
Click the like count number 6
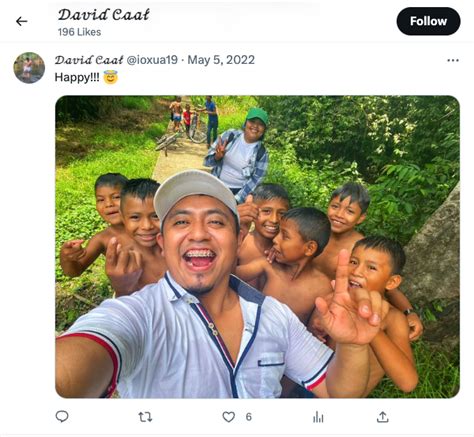click(249, 417)
